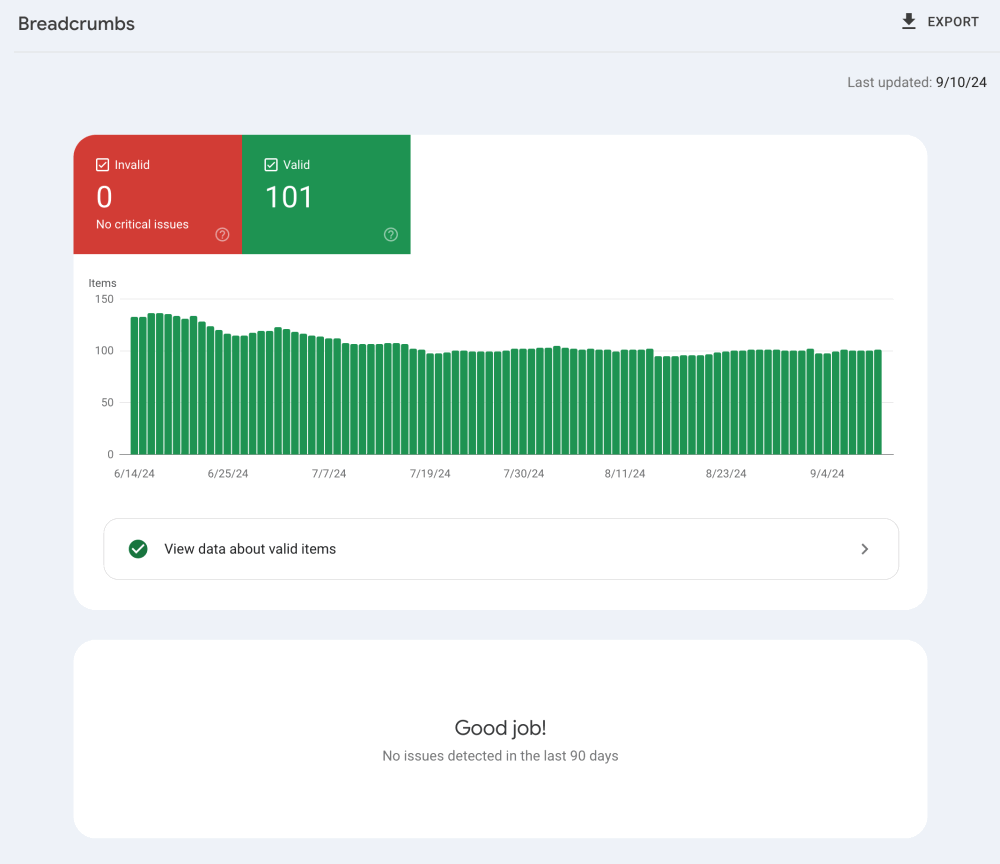Click the No critical issues text
Screen dimensions: 1000x864
tap(142, 224)
